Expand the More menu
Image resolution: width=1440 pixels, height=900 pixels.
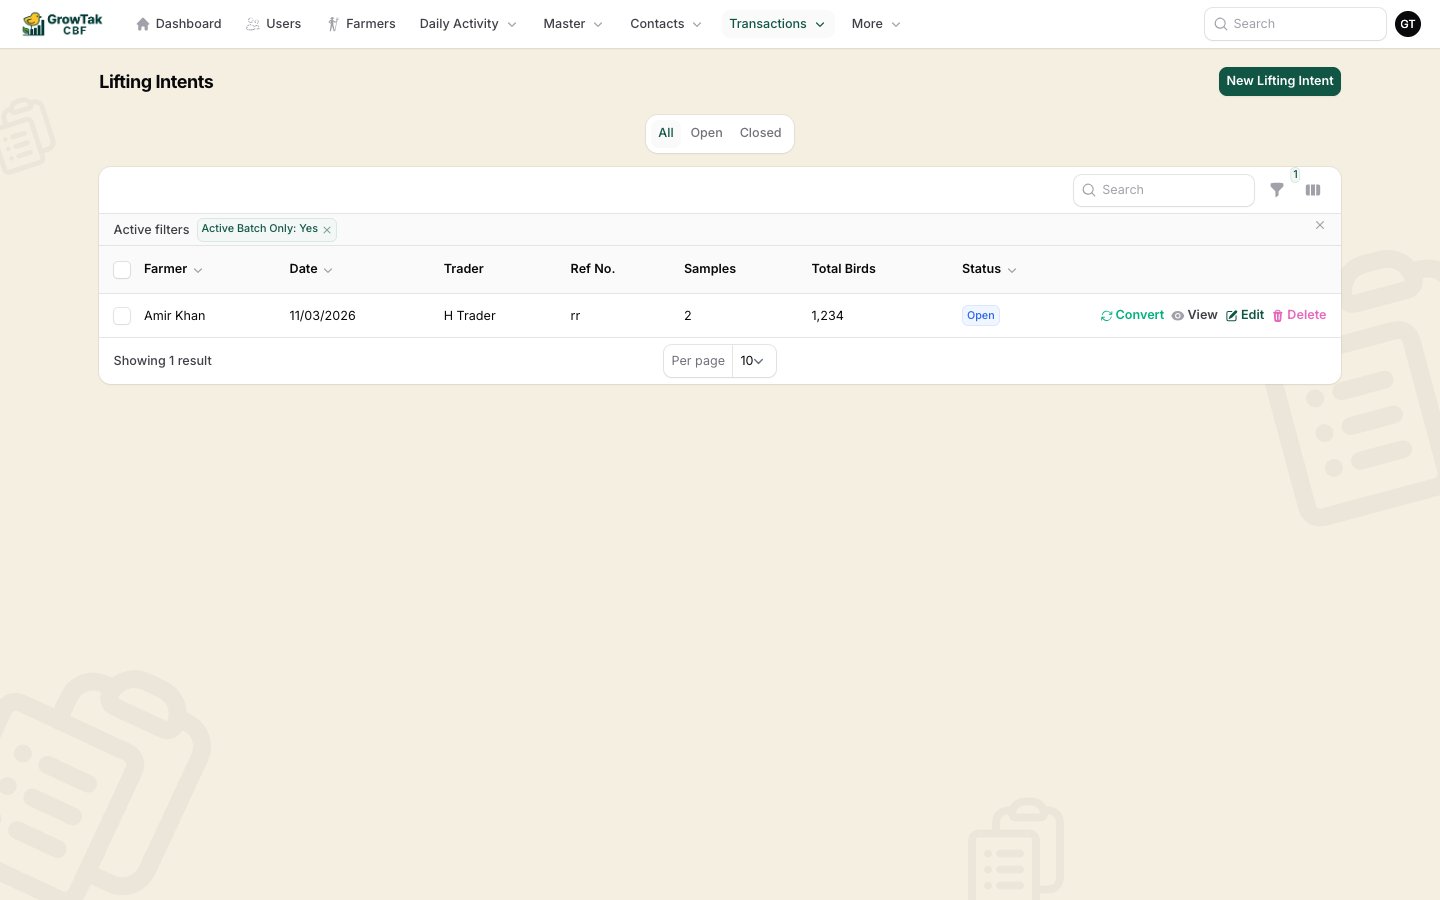coord(876,24)
